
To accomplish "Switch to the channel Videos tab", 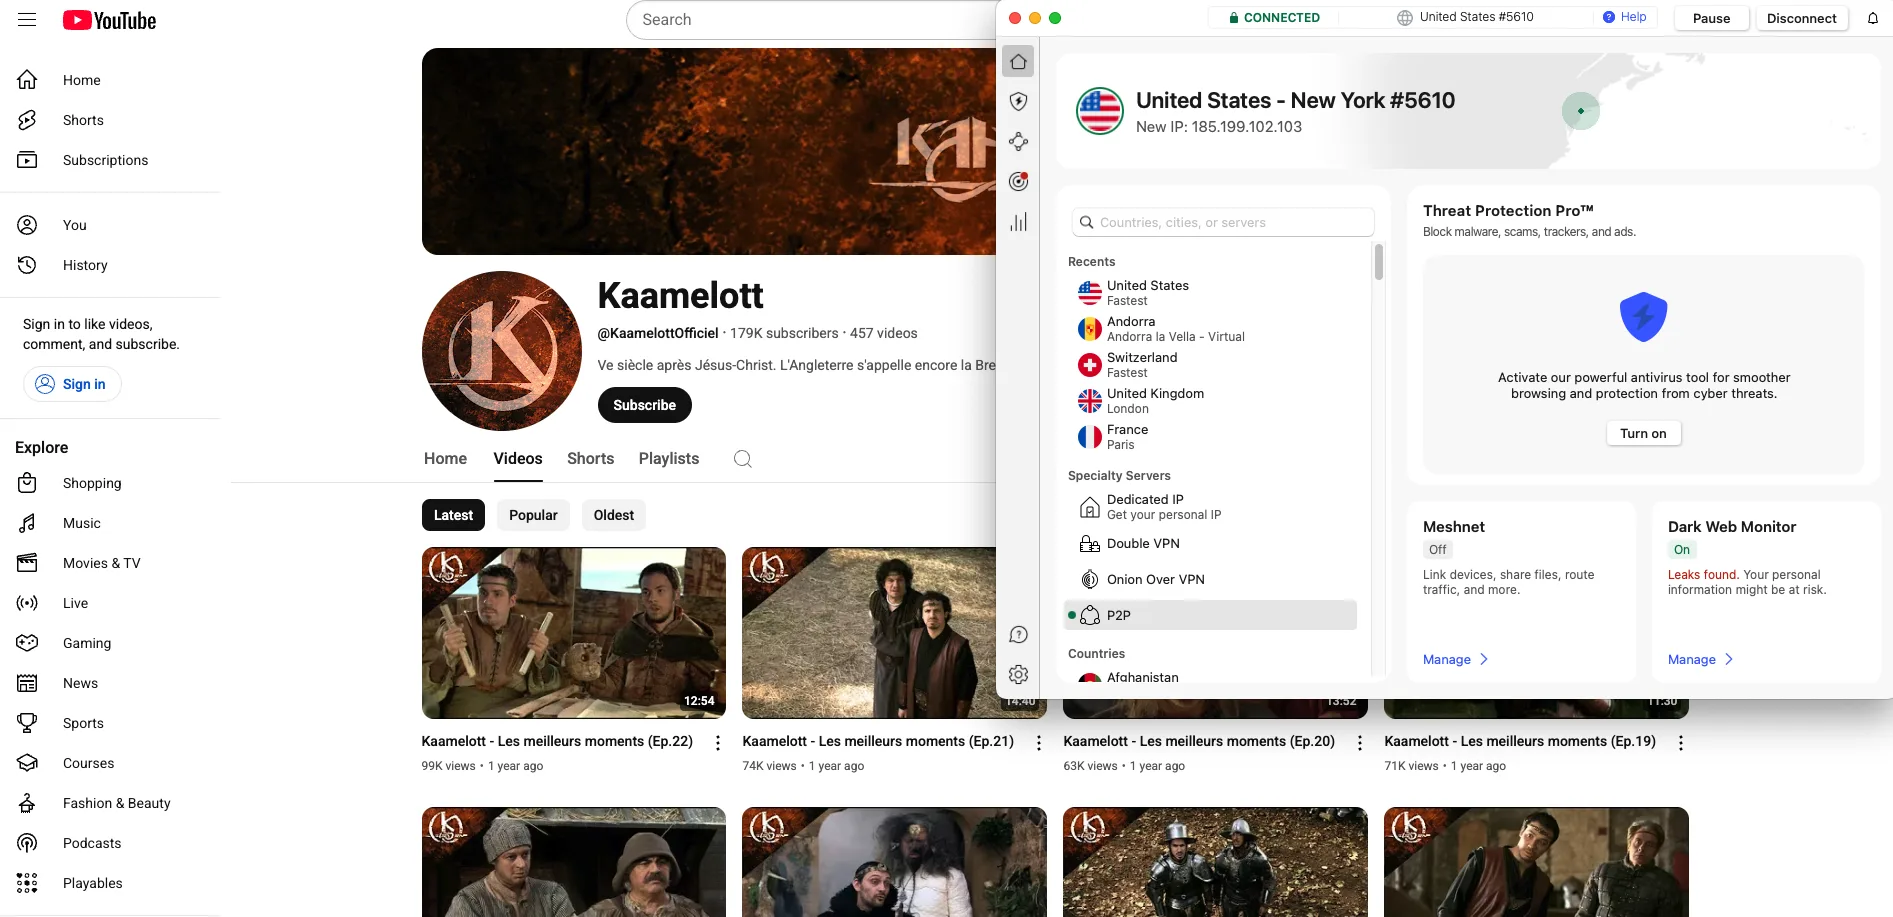I will 517,459.
